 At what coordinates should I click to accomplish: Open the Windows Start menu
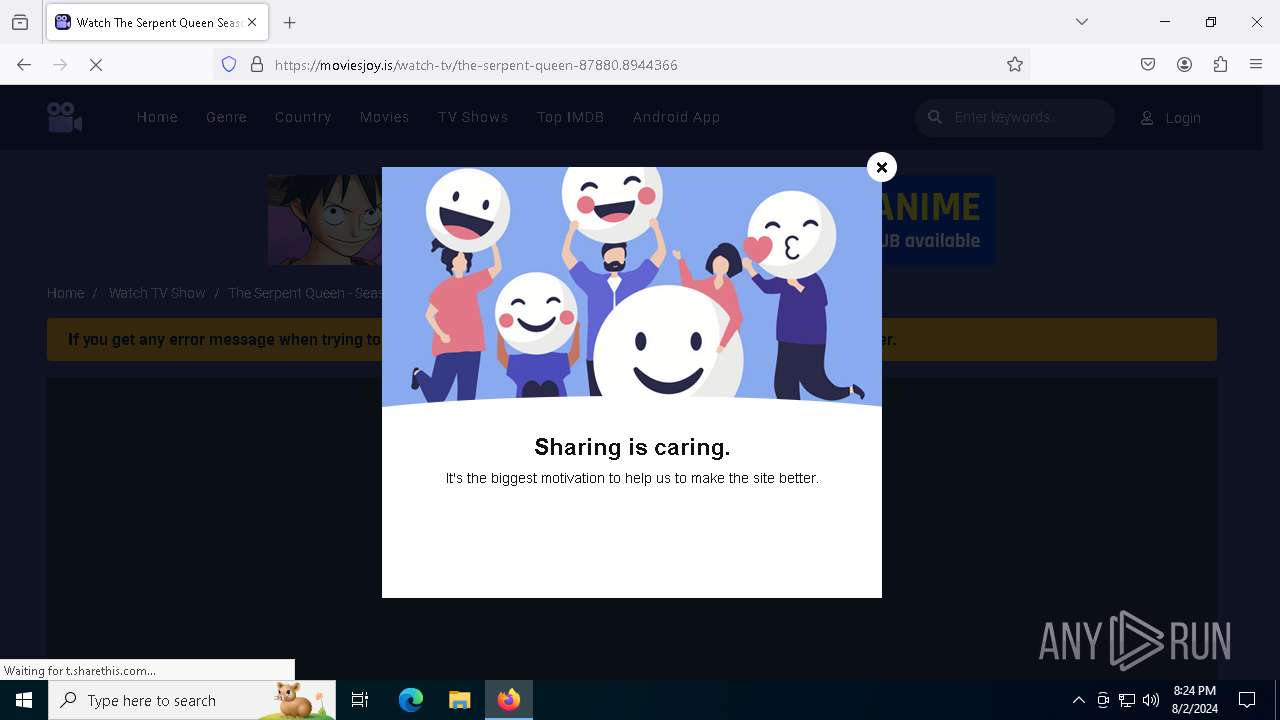pos(24,700)
